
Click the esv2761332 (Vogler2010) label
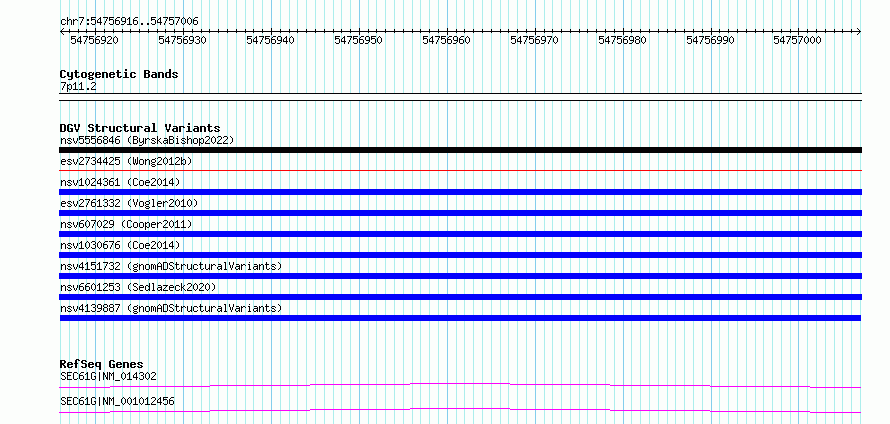pyautogui.click(x=129, y=203)
